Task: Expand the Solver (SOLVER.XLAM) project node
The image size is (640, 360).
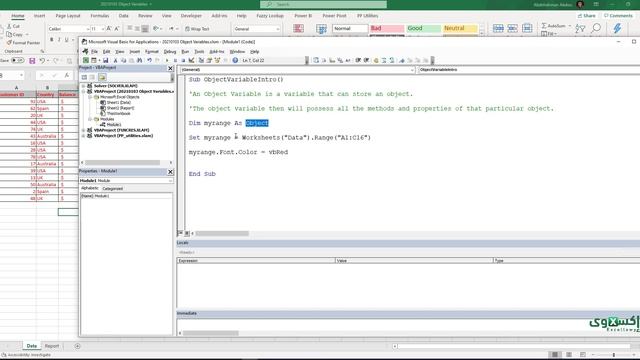Action: [84, 86]
